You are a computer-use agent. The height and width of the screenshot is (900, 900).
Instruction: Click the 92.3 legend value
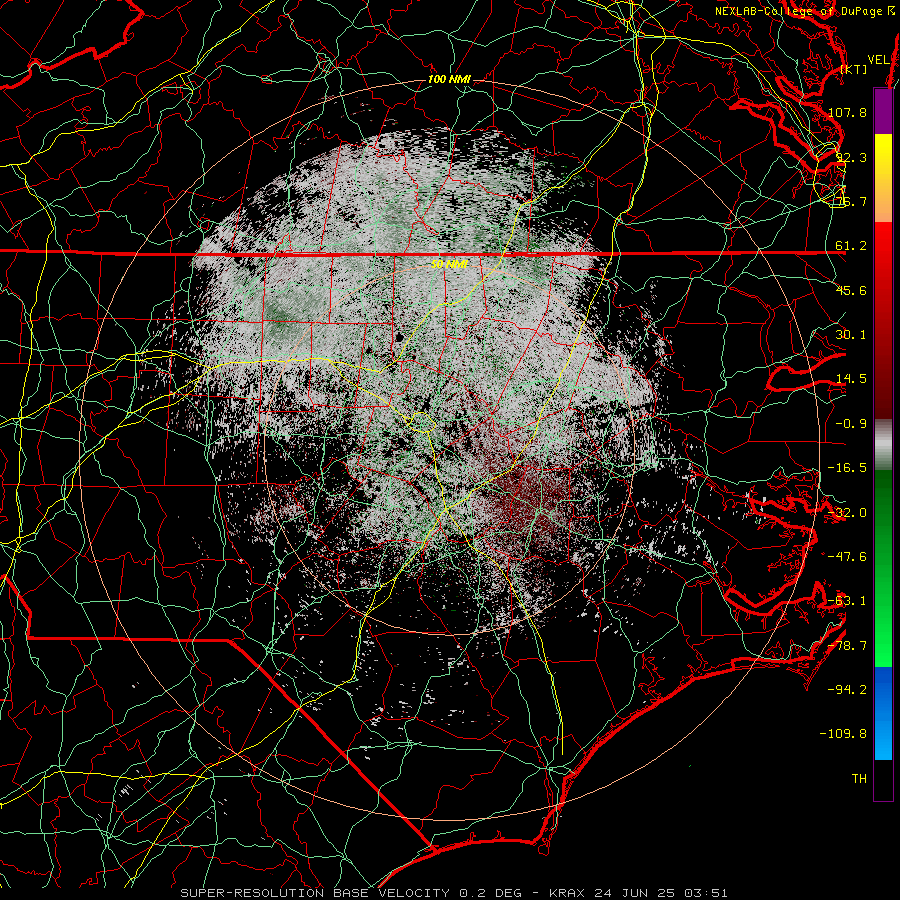851,157
